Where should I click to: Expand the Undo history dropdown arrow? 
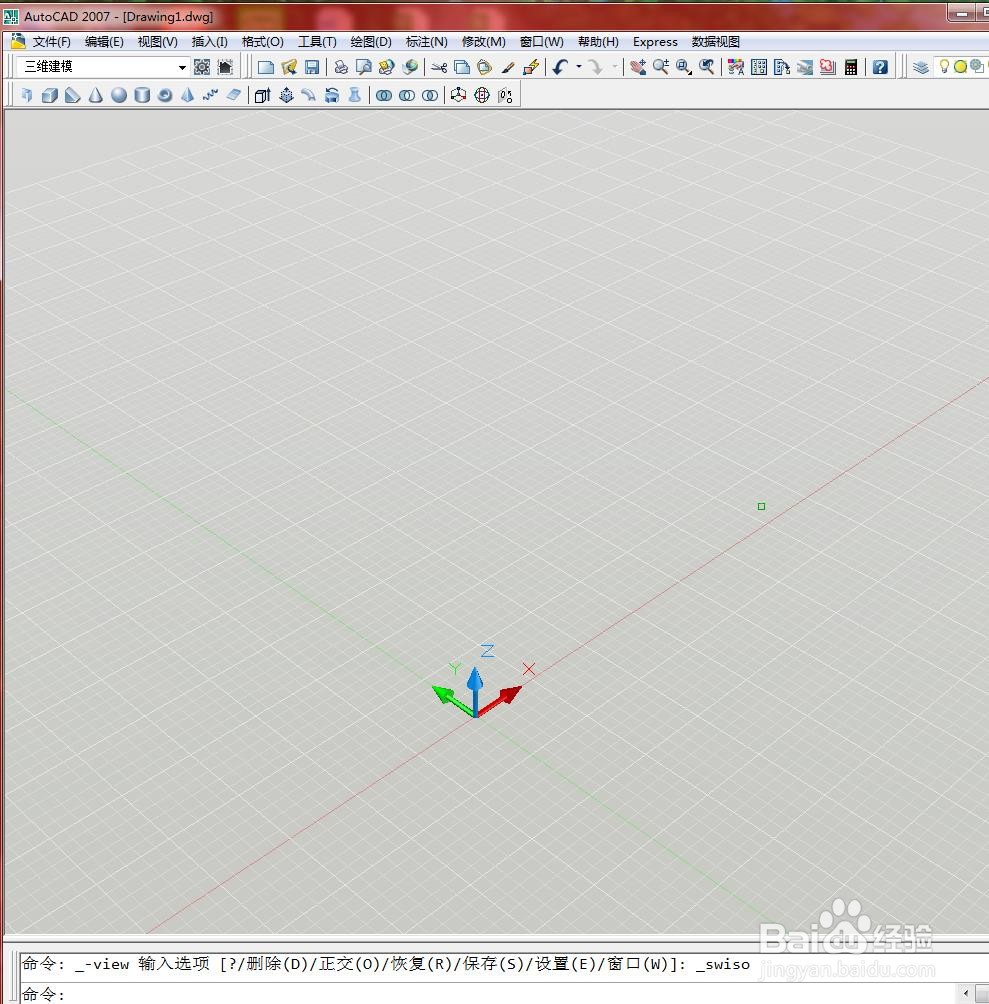click(x=579, y=67)
